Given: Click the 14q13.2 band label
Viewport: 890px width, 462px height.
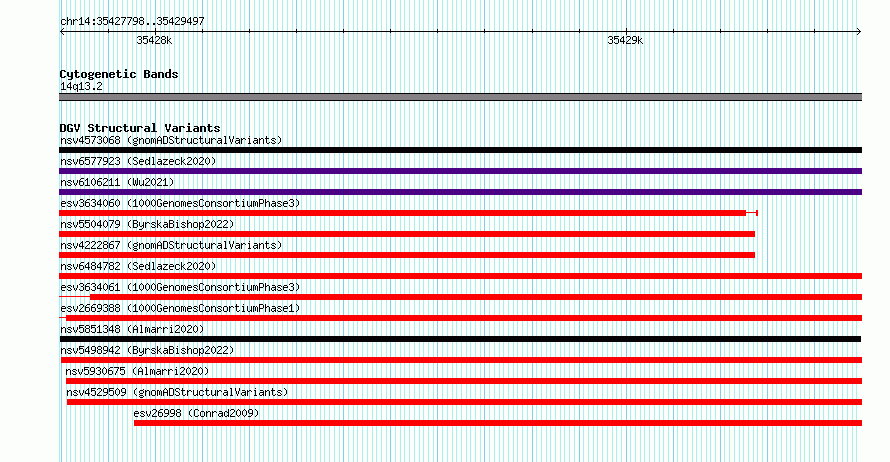Looking at the screenshot, I should coord(81,86).
